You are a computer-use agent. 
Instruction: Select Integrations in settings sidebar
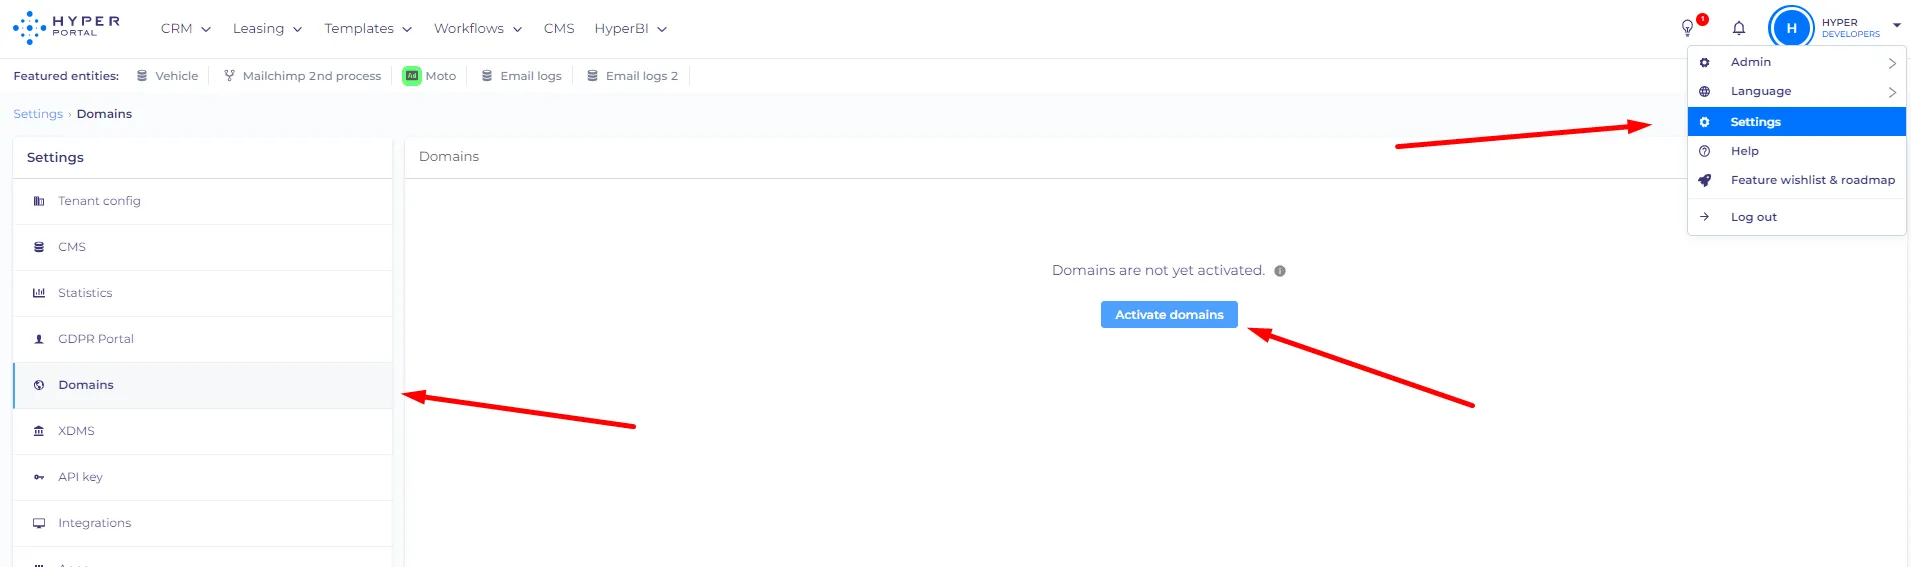tap(203, 523)
